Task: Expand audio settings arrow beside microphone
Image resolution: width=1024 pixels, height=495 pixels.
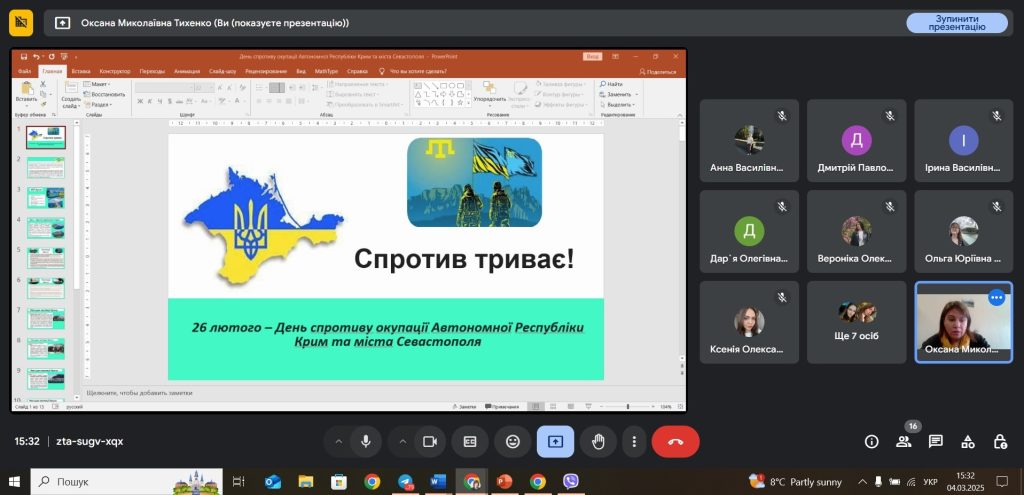Action: (338, 441)
